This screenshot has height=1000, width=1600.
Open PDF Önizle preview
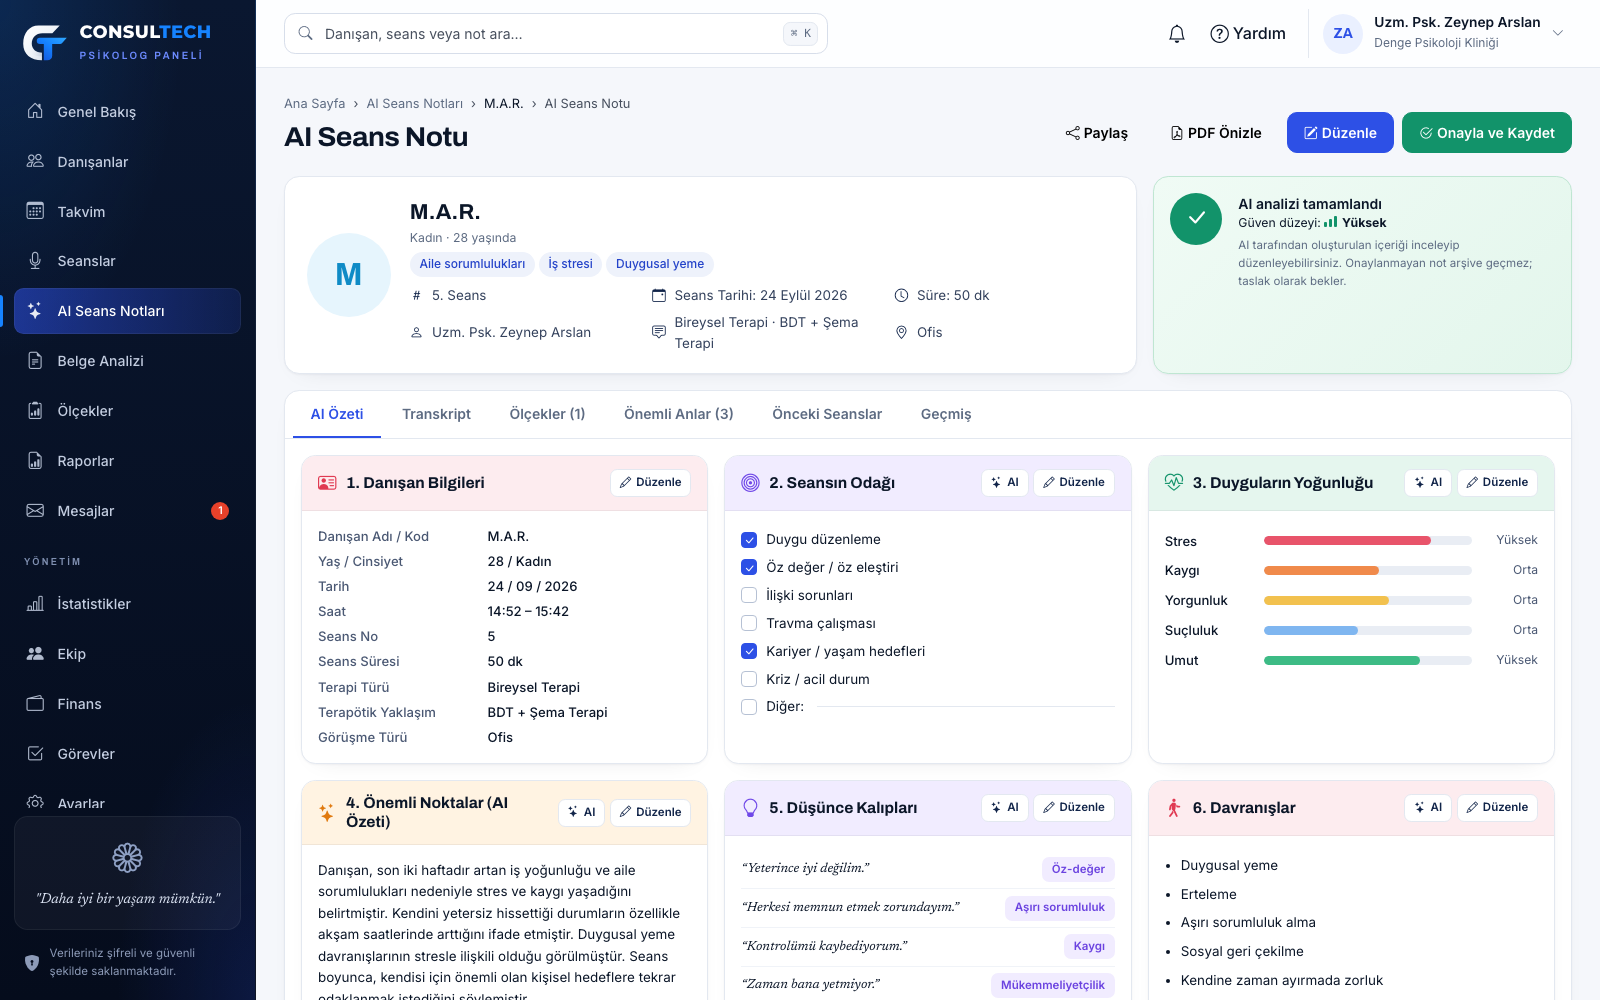click(x=1216, y=133)
